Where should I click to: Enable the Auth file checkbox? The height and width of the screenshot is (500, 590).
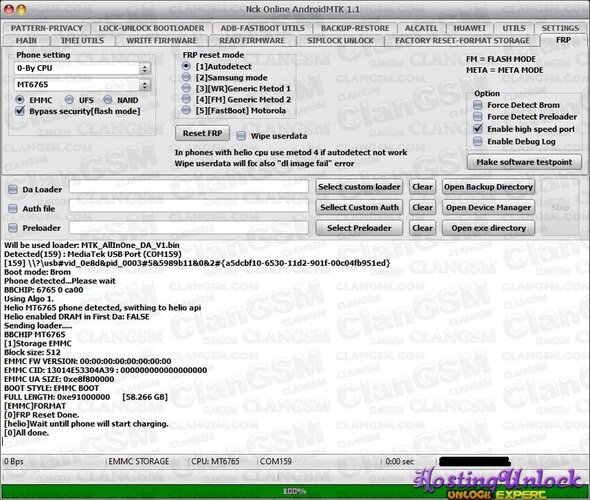(x=13, y=208)
